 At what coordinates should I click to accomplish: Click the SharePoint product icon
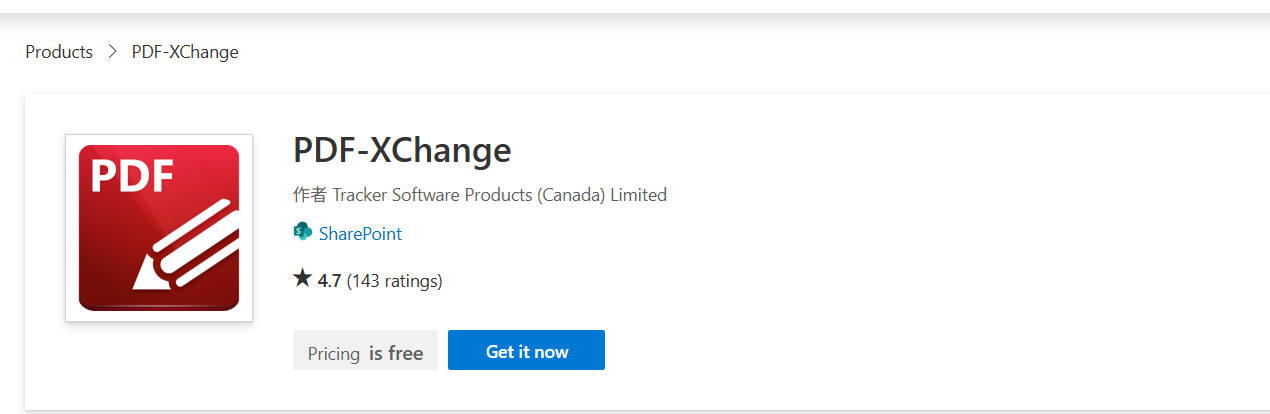302,233
